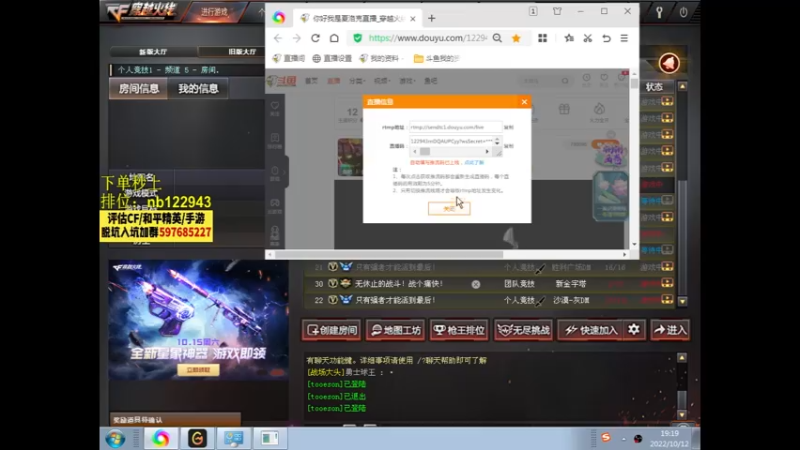The height and width of the screenshot is (450, 800).
Task: Click the rtmp address field
Action: tap(456, 127)
